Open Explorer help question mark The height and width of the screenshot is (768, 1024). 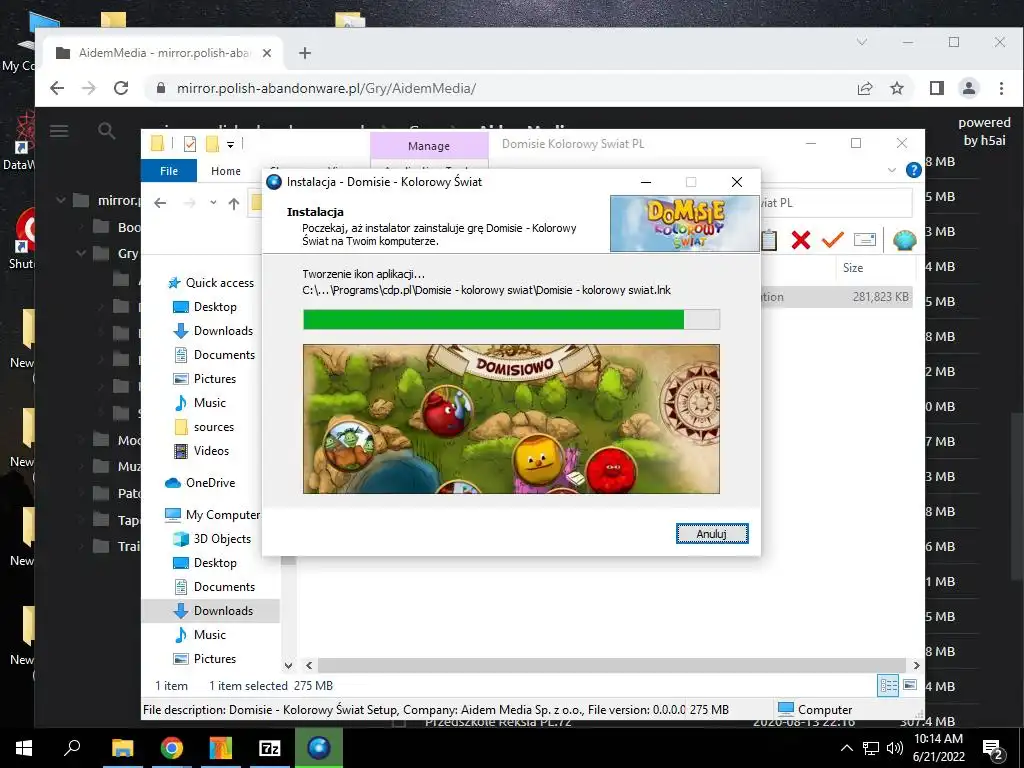[x=914, y=170]
